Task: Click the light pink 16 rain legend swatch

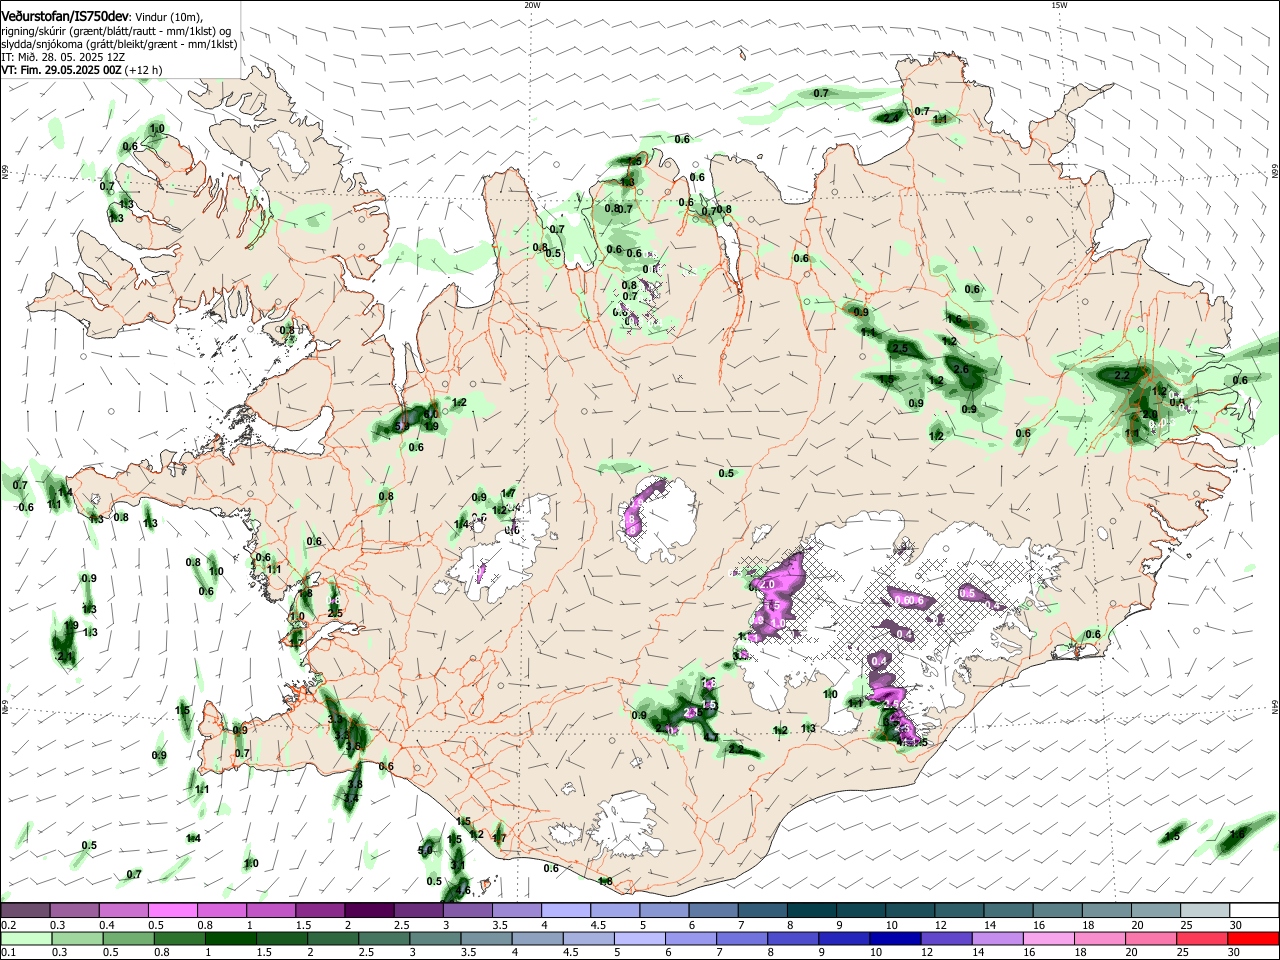Action: (x=1049, y=938)
